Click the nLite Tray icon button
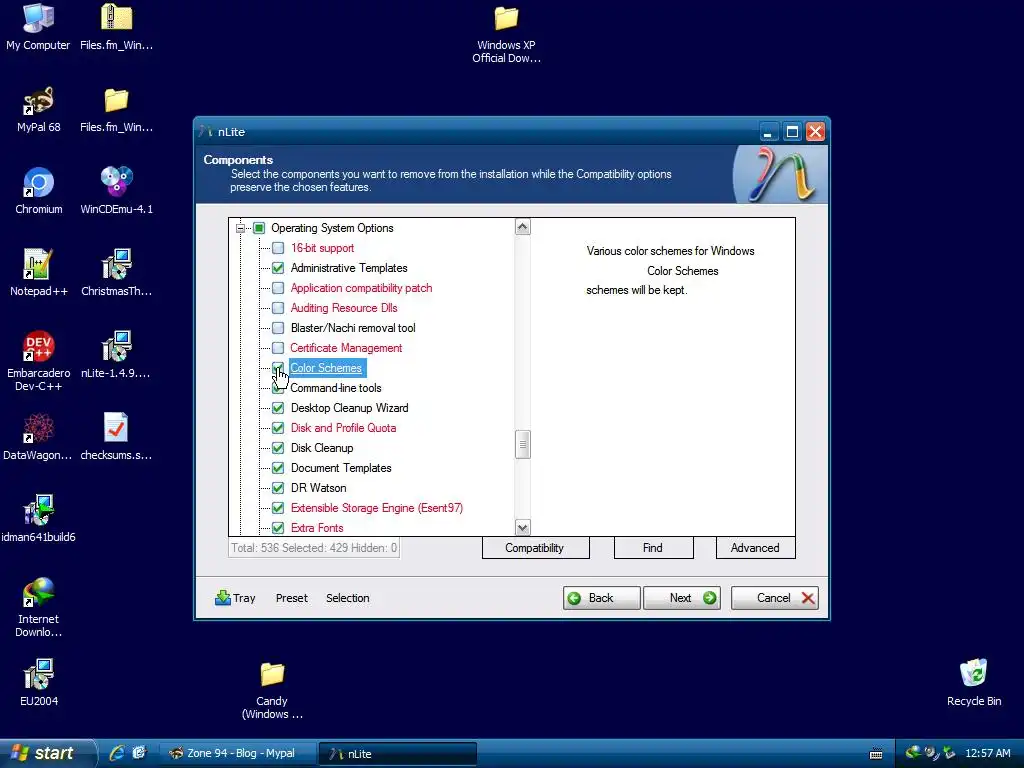Viewport: 1024px width, 768px height. point(235,598)
